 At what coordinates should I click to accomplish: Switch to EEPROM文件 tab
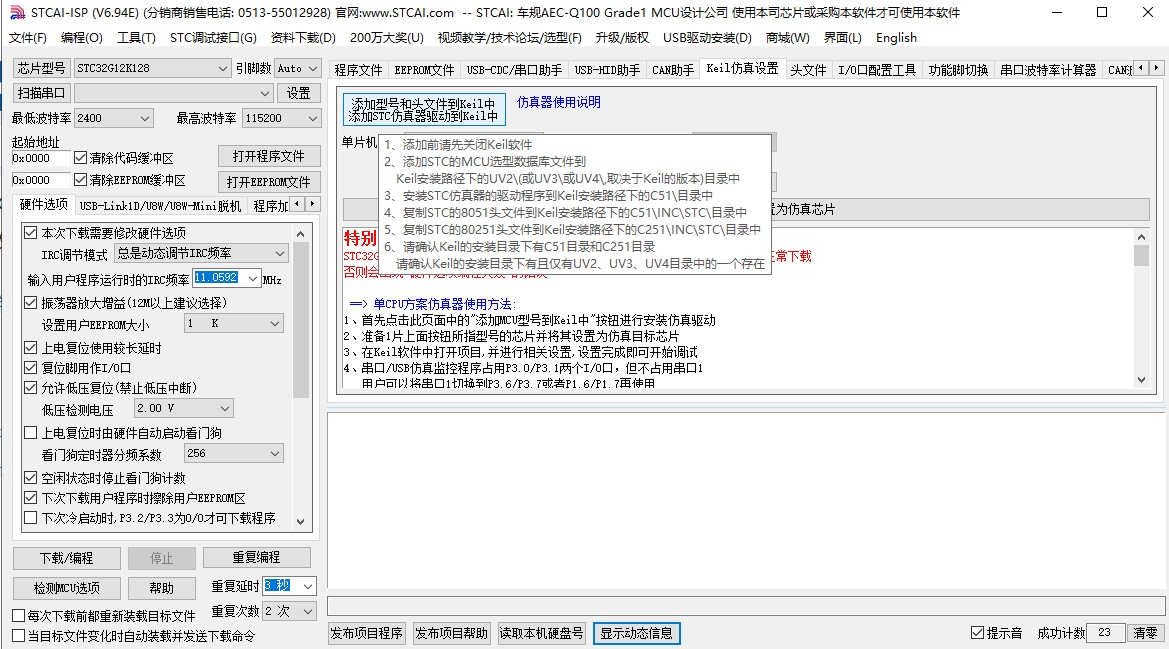[424, 69]
